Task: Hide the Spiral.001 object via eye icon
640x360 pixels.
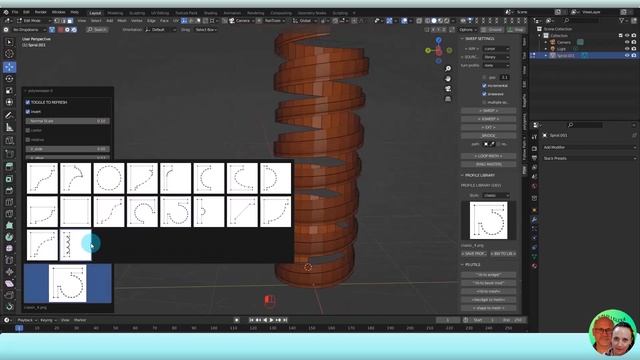Action: [x=627, y=55]
